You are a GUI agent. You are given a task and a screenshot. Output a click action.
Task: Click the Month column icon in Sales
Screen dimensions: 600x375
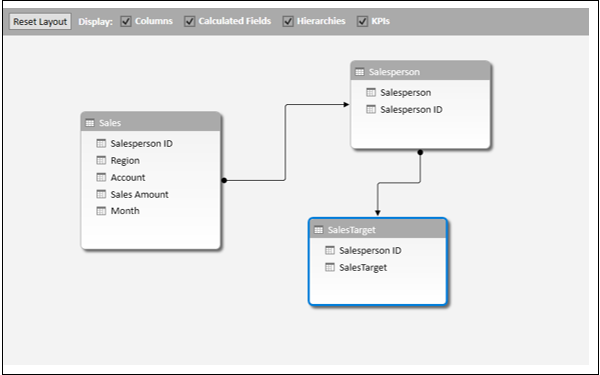[101, 211]
